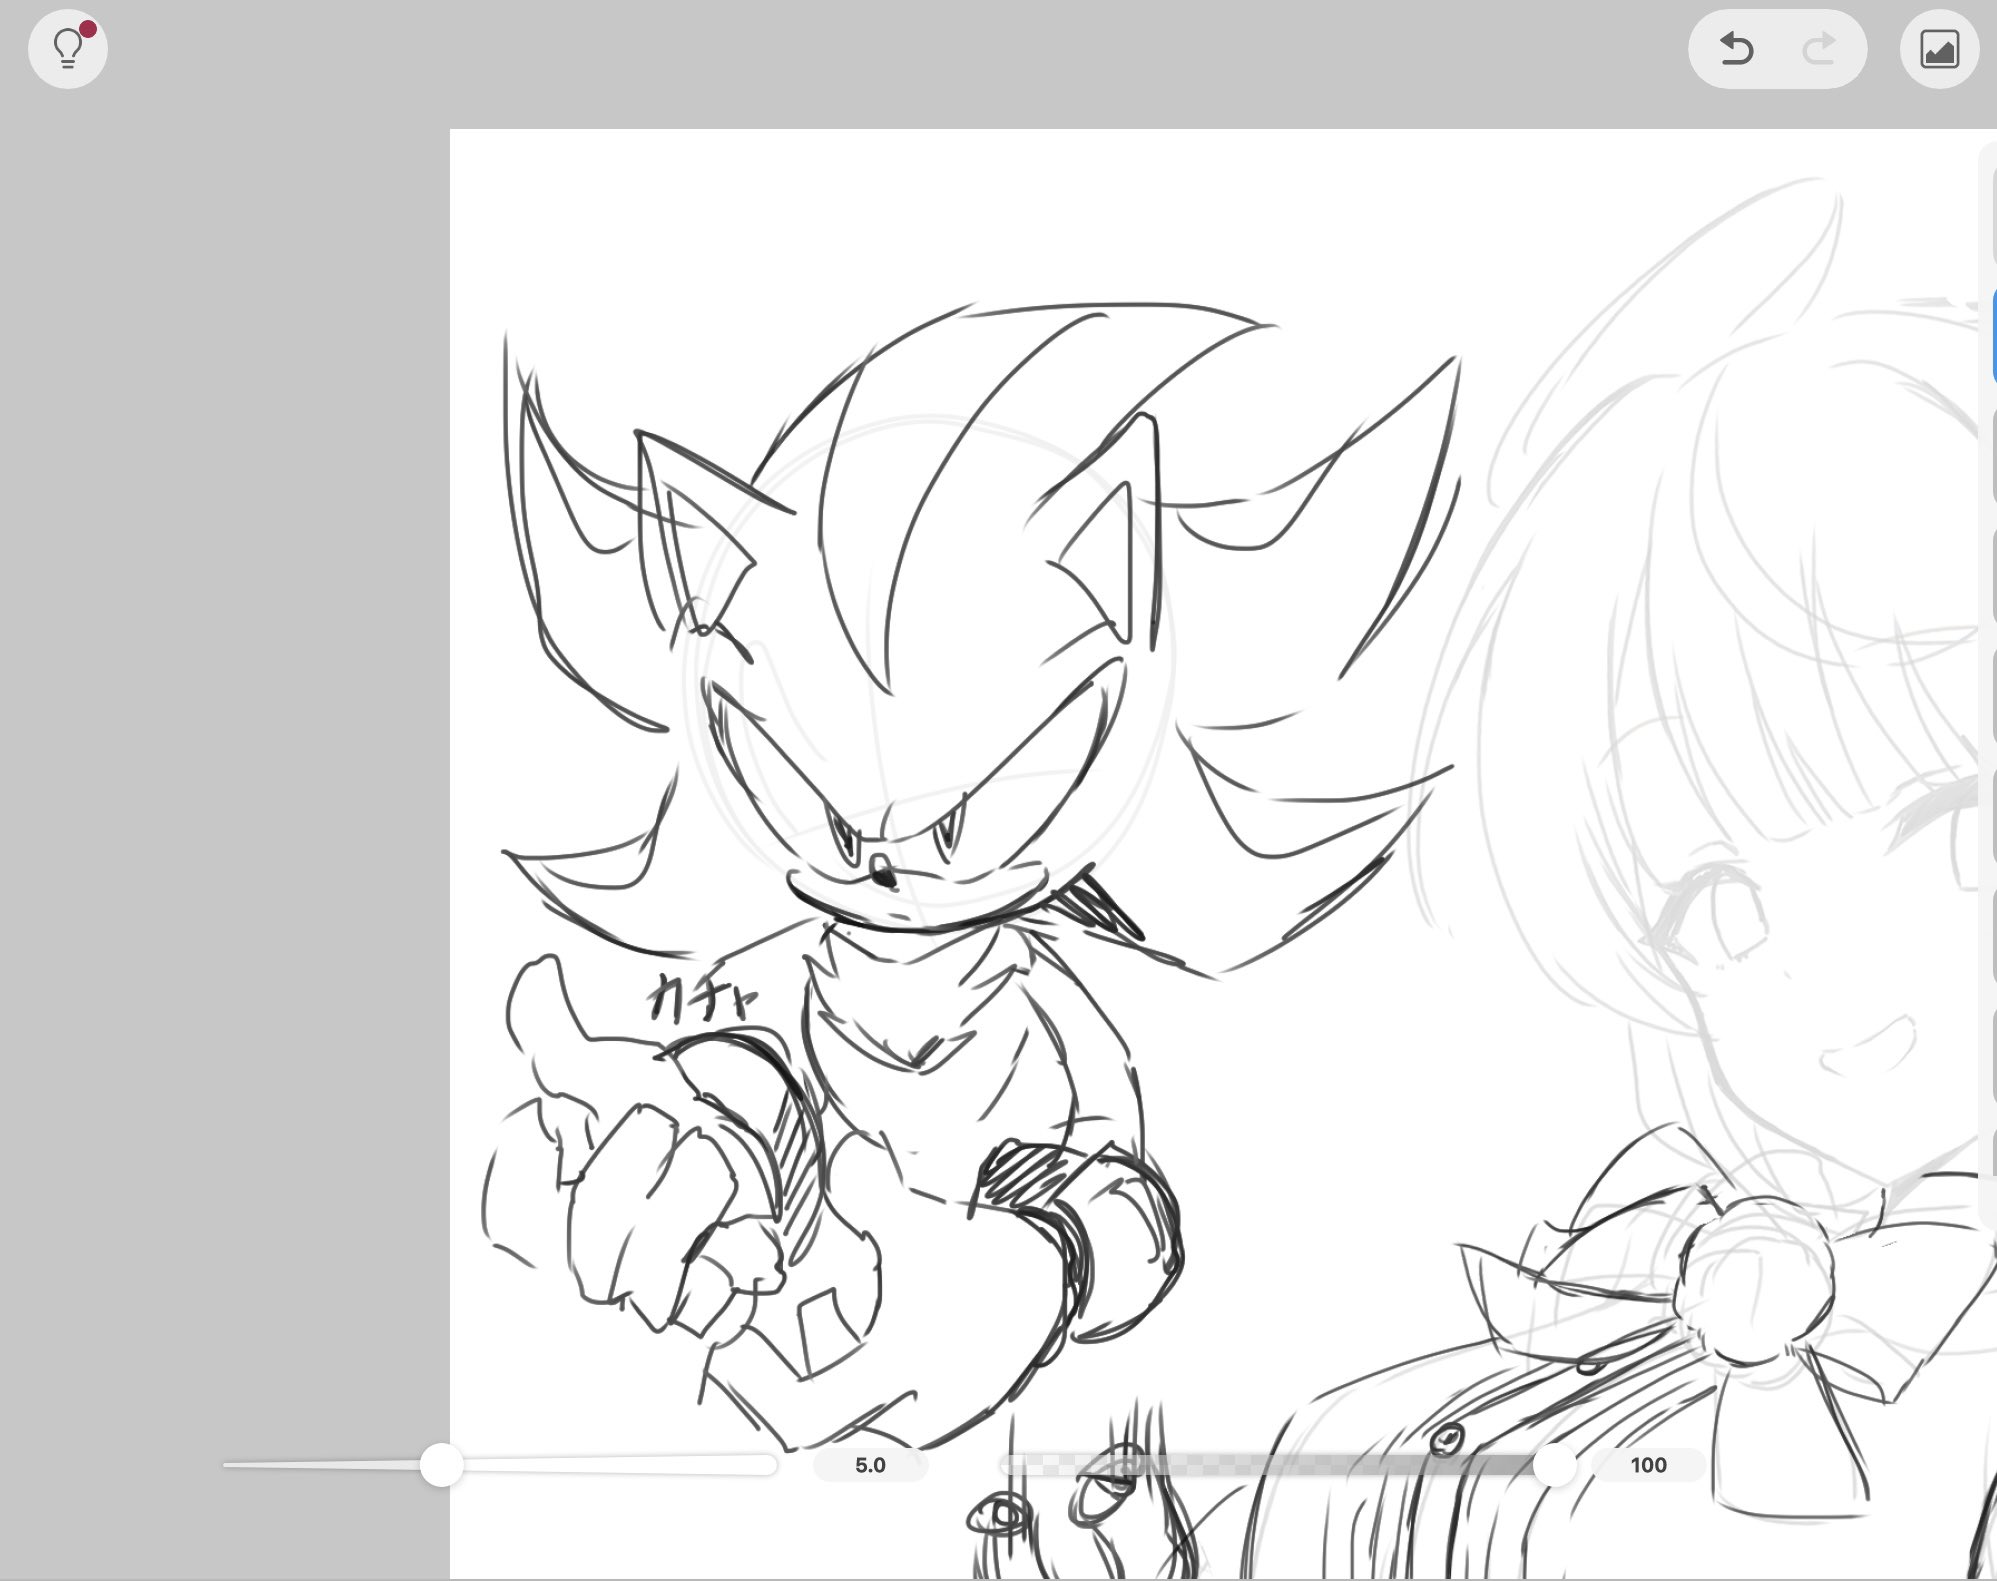Undo the last stroke
The image size is (1997, 1581).
pyautogui.click(x=1736, y=49)
